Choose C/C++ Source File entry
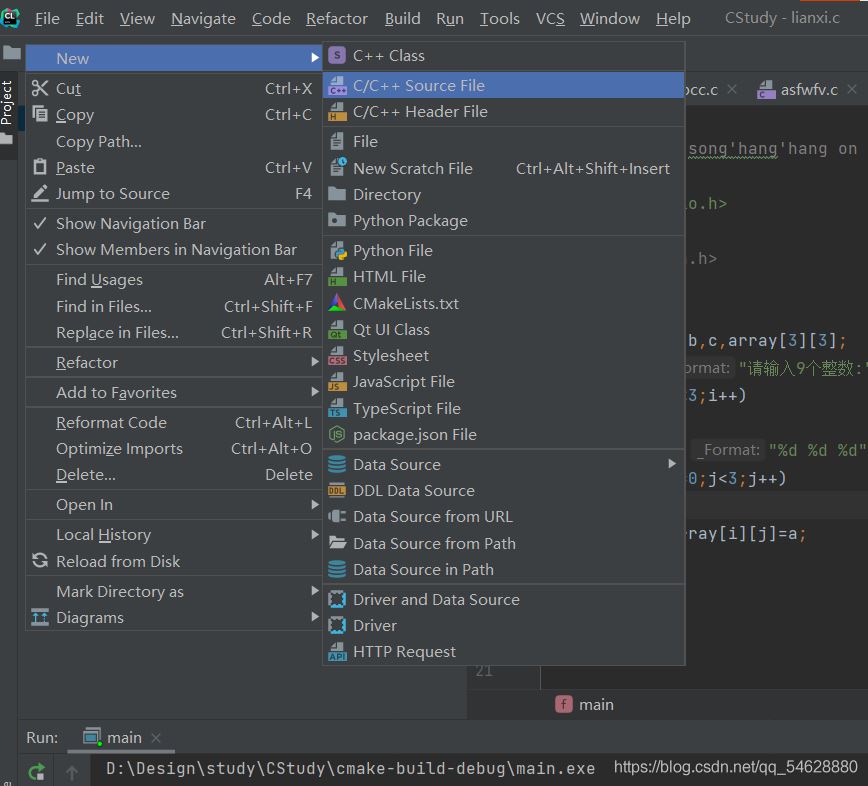This screenshot has height=786, width=868. click(418, 86)
